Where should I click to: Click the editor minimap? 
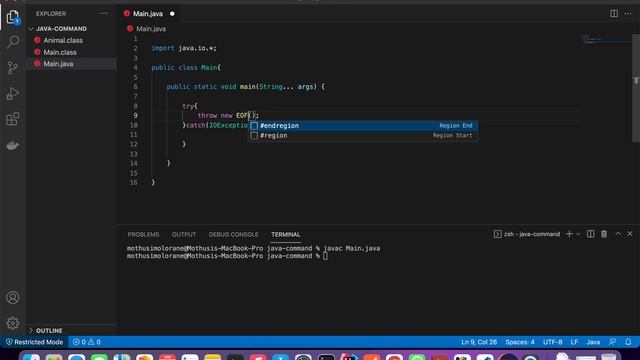605,39
